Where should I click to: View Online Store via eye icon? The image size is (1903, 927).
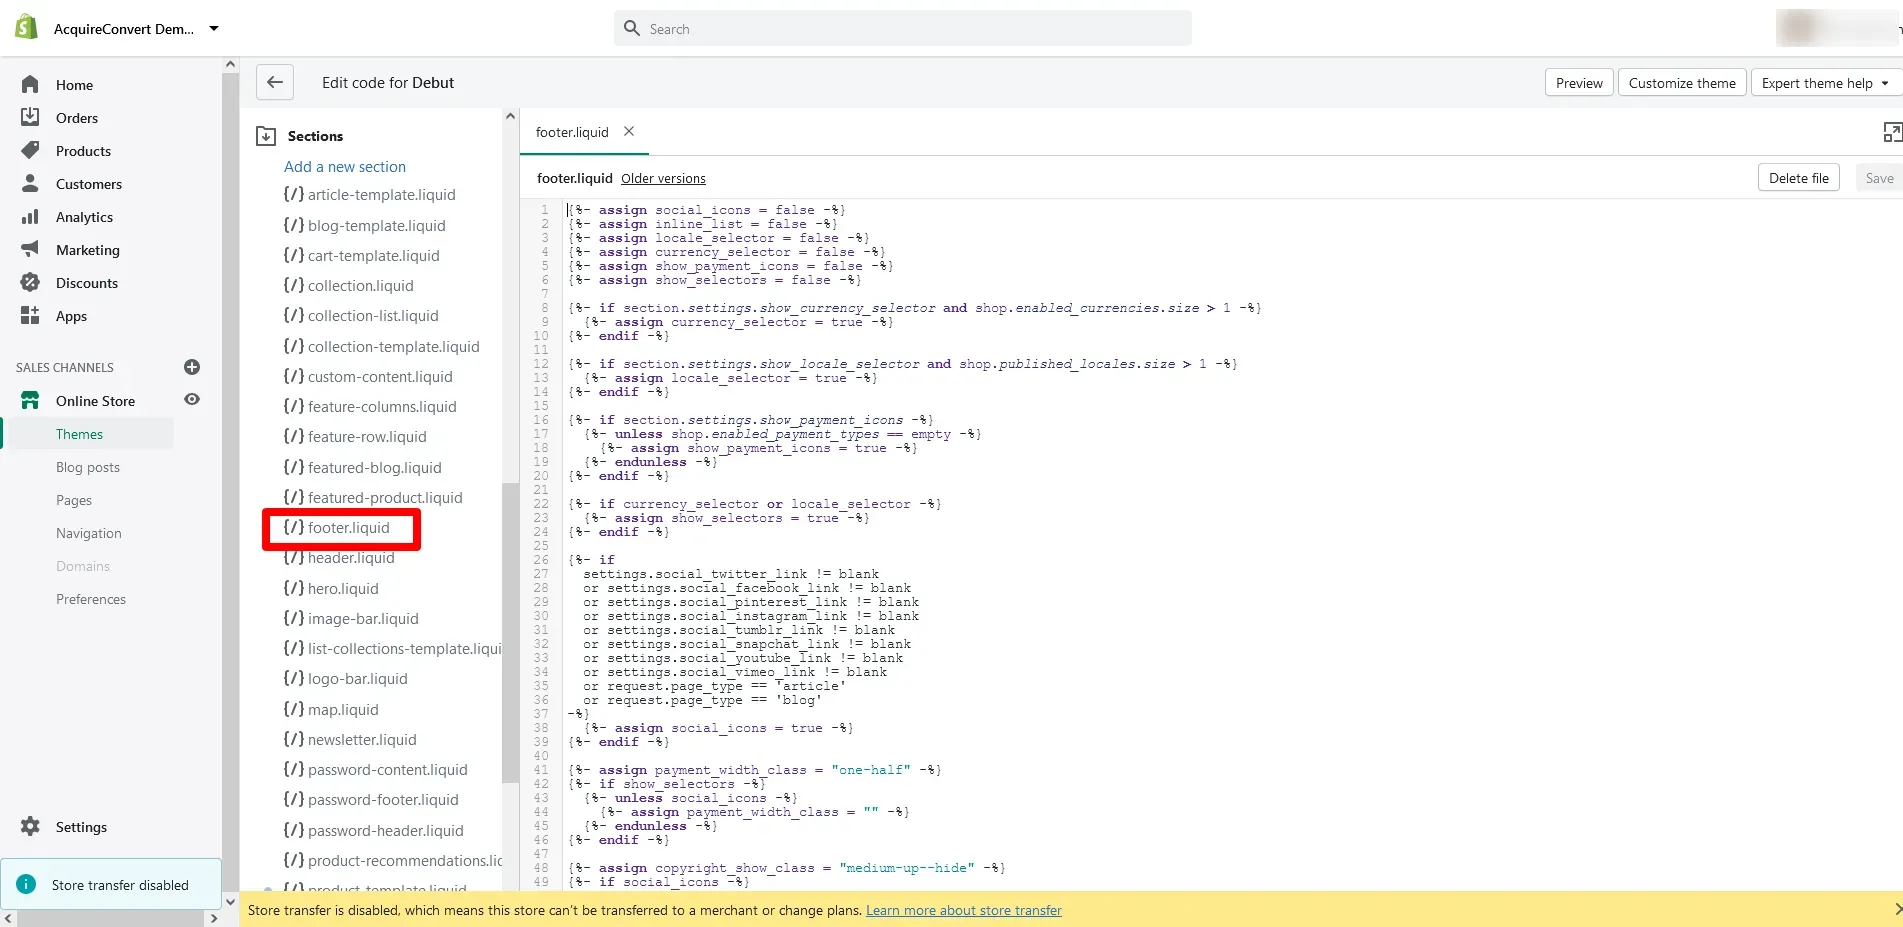pos(192,400)
